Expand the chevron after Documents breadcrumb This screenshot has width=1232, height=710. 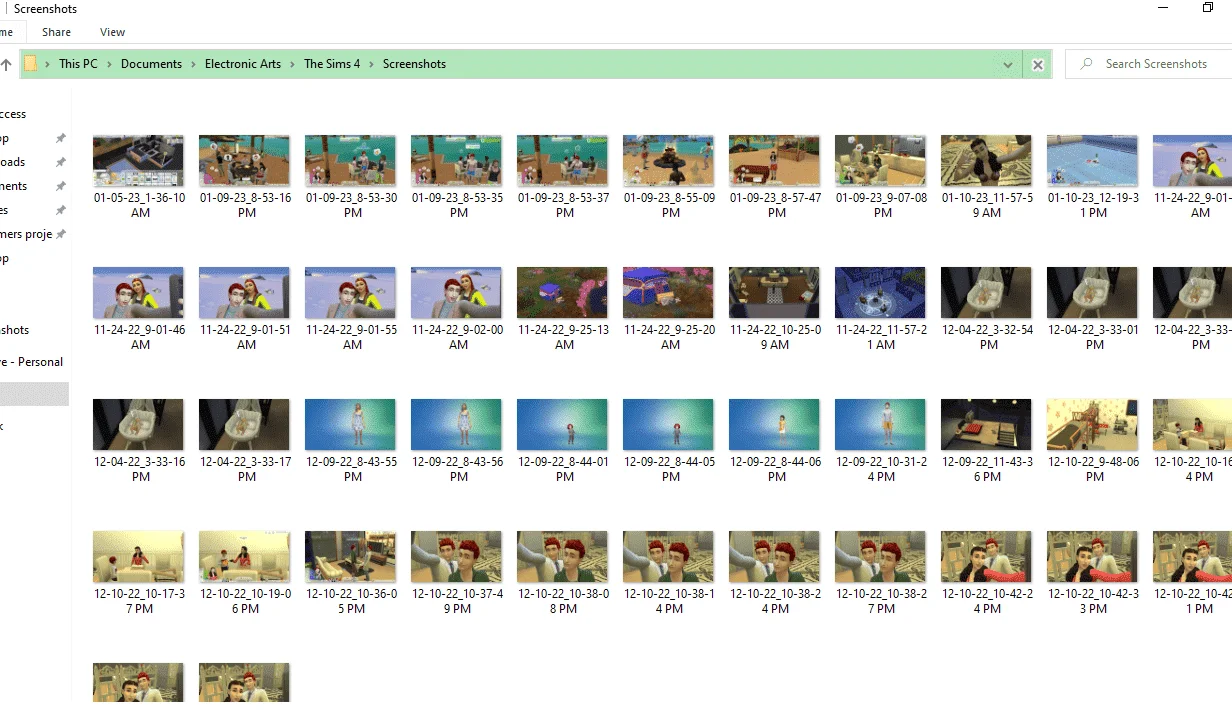[x=194, y=64]
